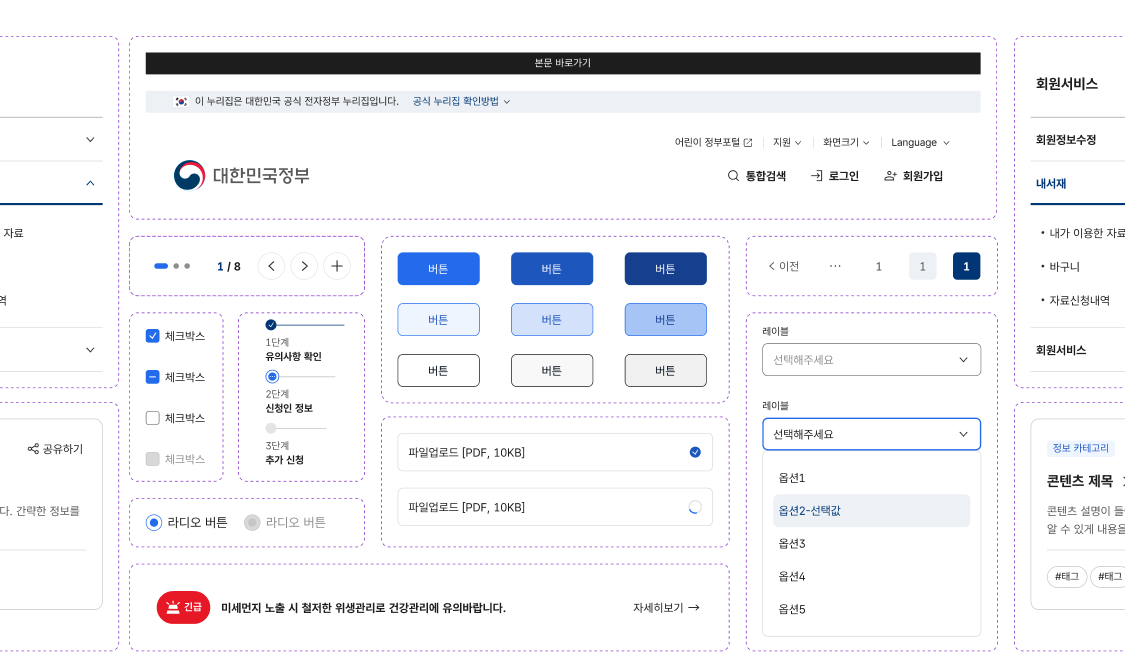Click the login arrow icon by 로그인

coord(816,176)
